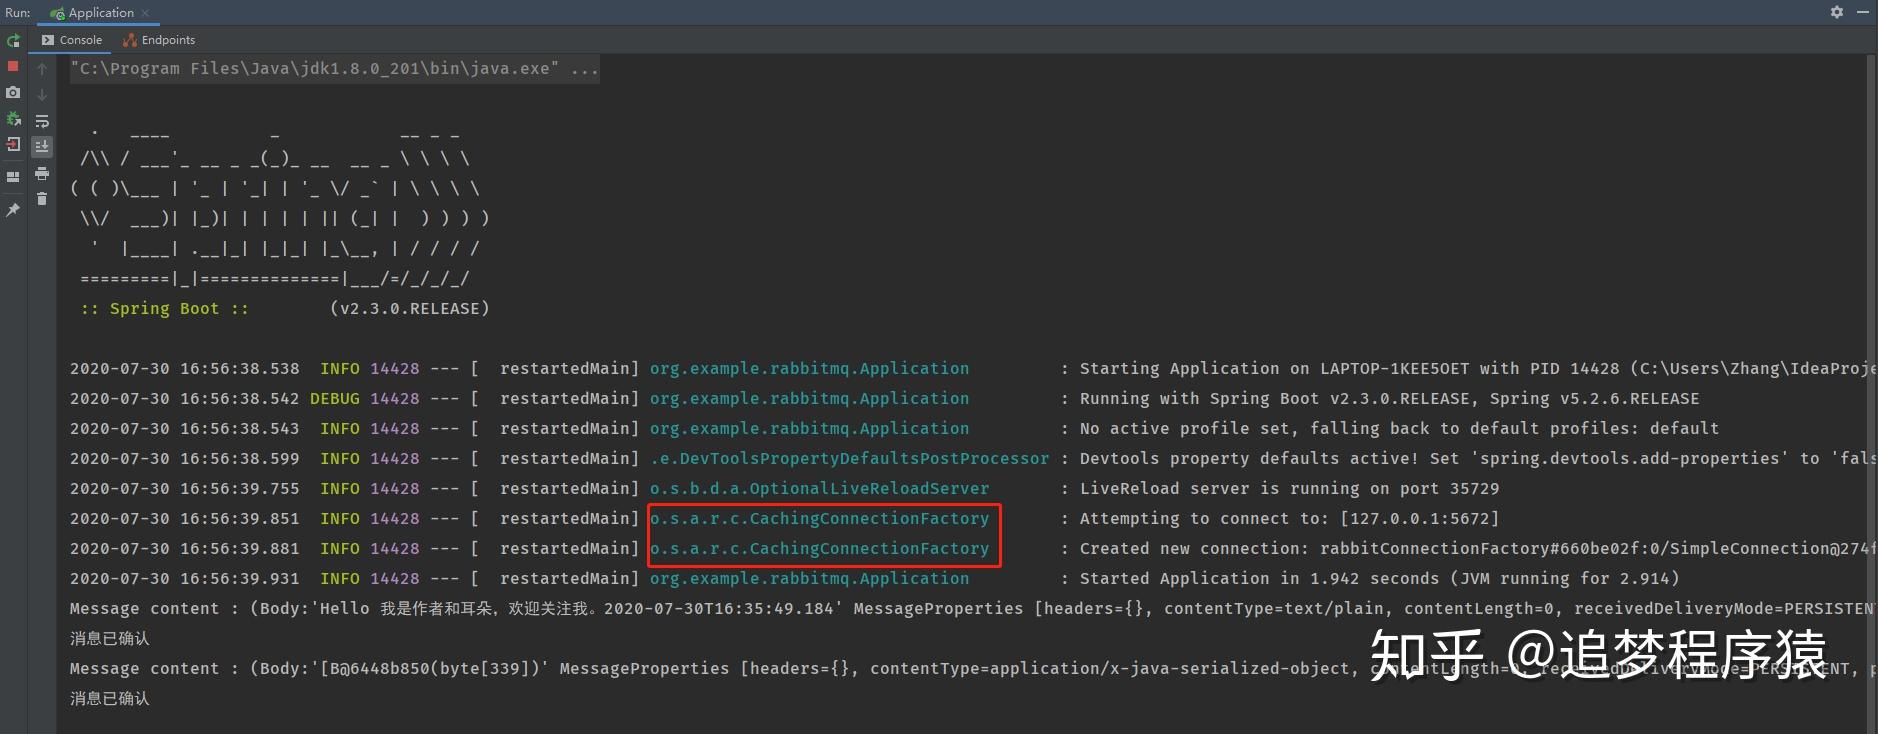
Task: Close the Application run tab
Action: point(145,13)
